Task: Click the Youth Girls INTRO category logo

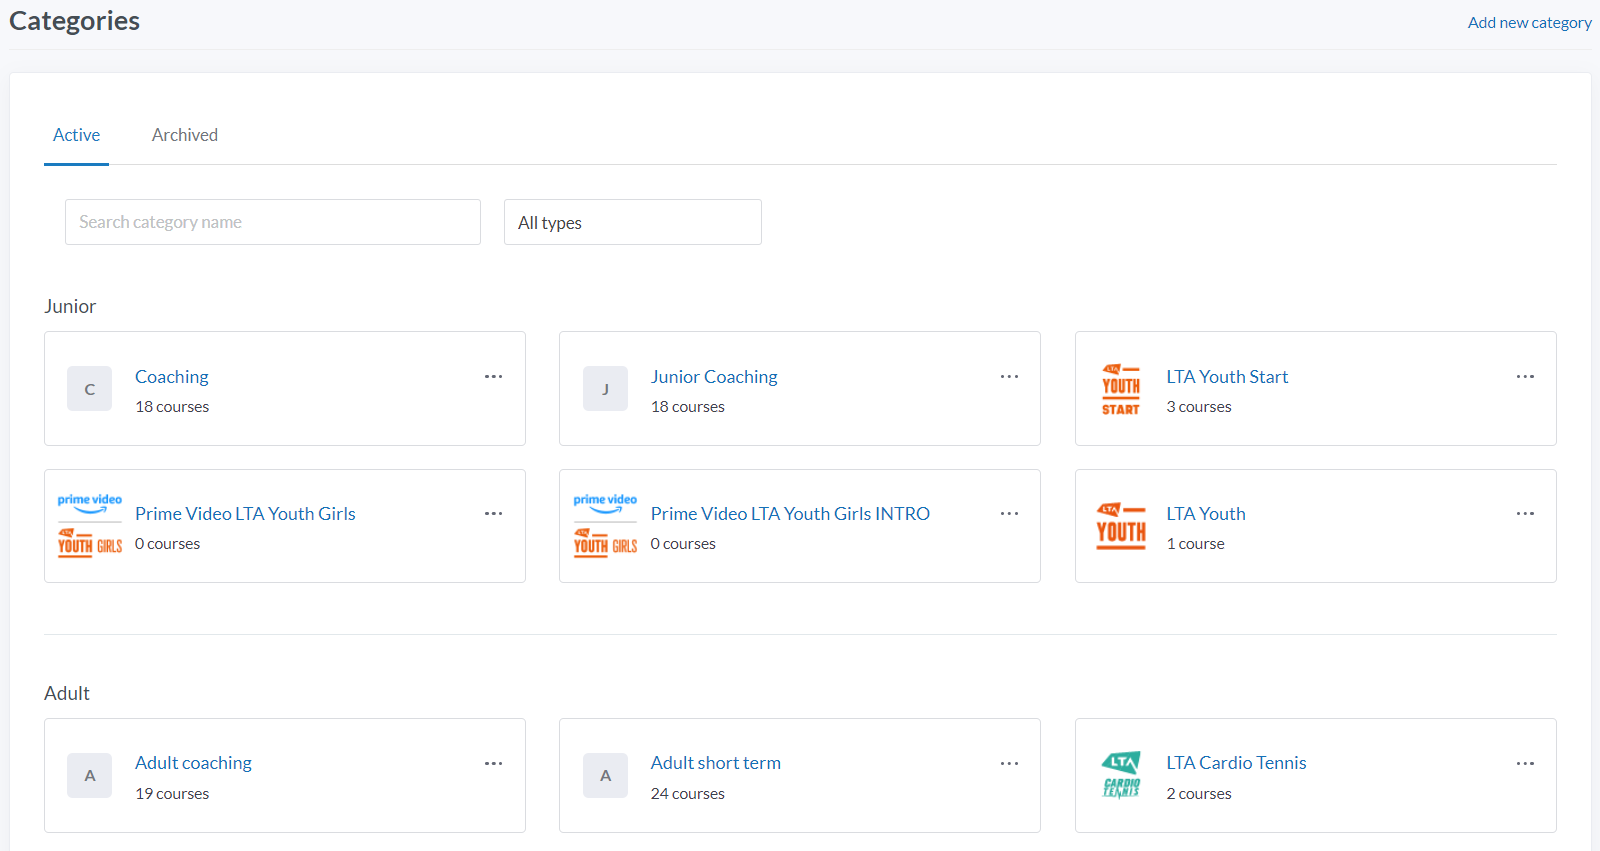Action: tap(605, 526)
